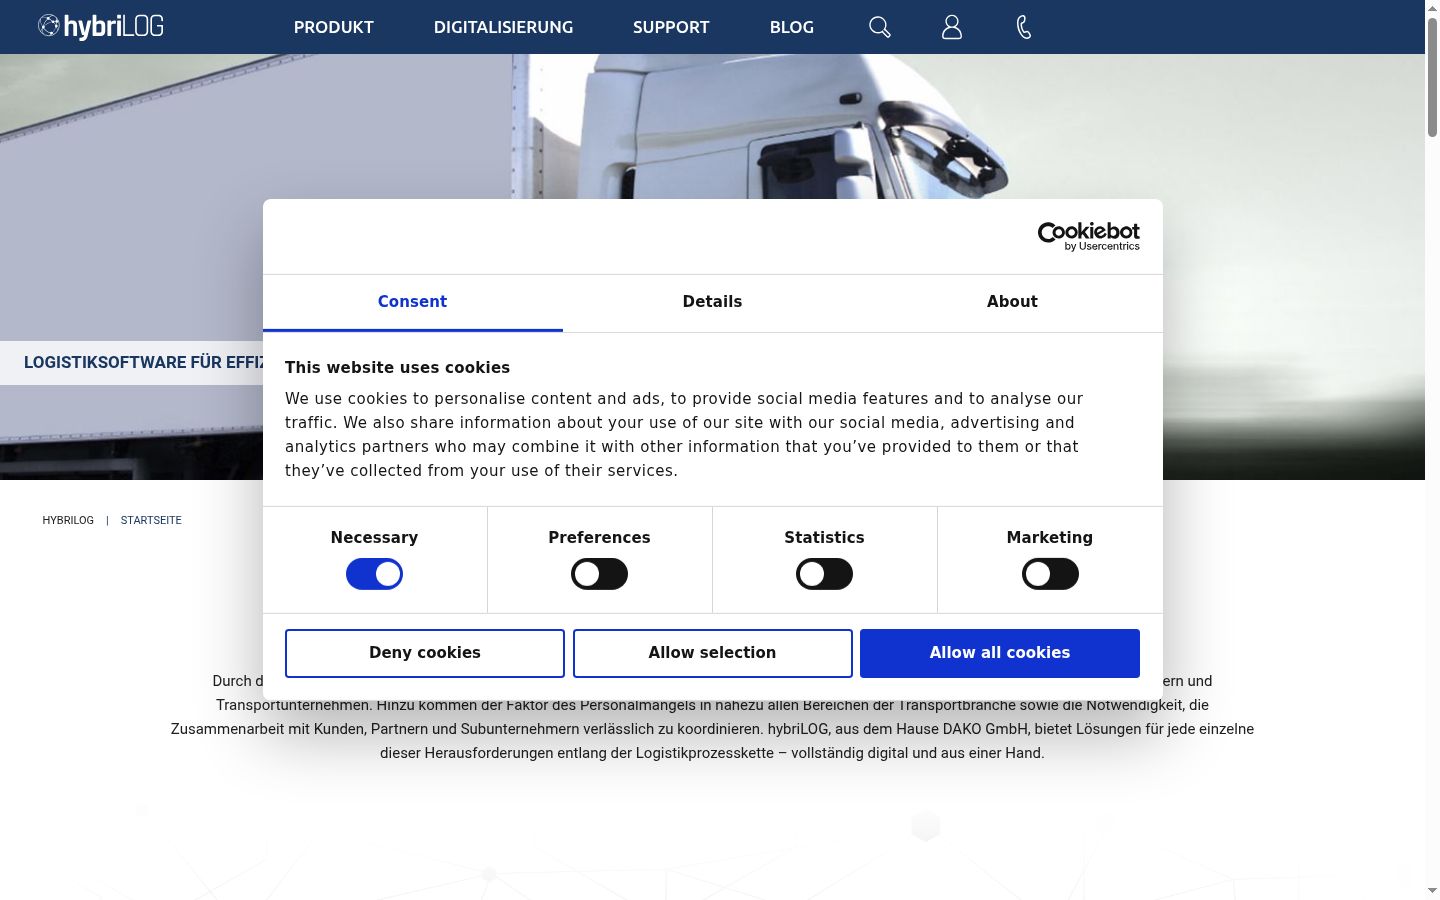
Task: Expand the SUPPORT navigation menu
Action: tap(671, 27)
